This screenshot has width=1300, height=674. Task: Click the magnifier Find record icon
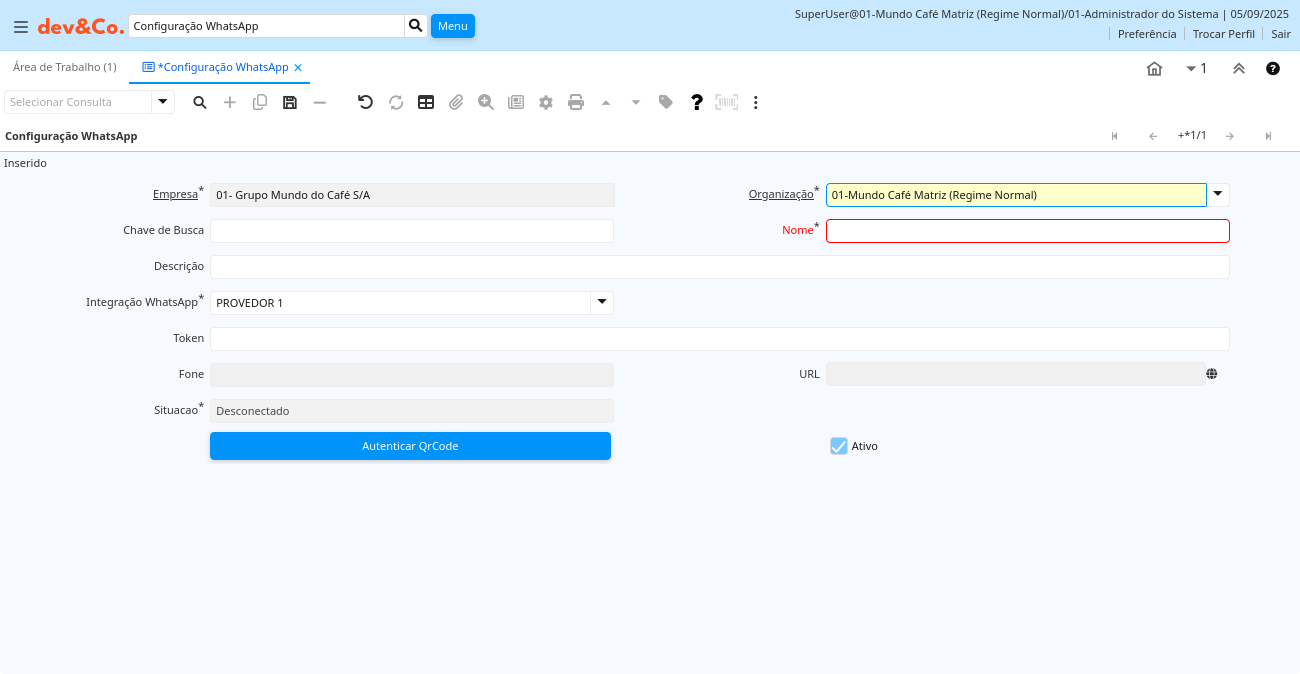coord(200,102)
